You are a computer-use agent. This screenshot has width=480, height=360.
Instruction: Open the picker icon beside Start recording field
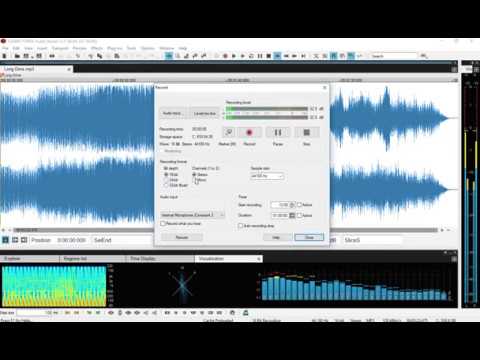point(292,205)
